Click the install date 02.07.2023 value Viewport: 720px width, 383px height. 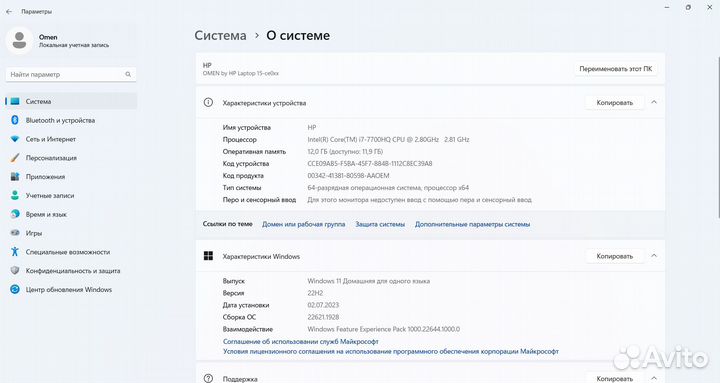tap(323, 305)
